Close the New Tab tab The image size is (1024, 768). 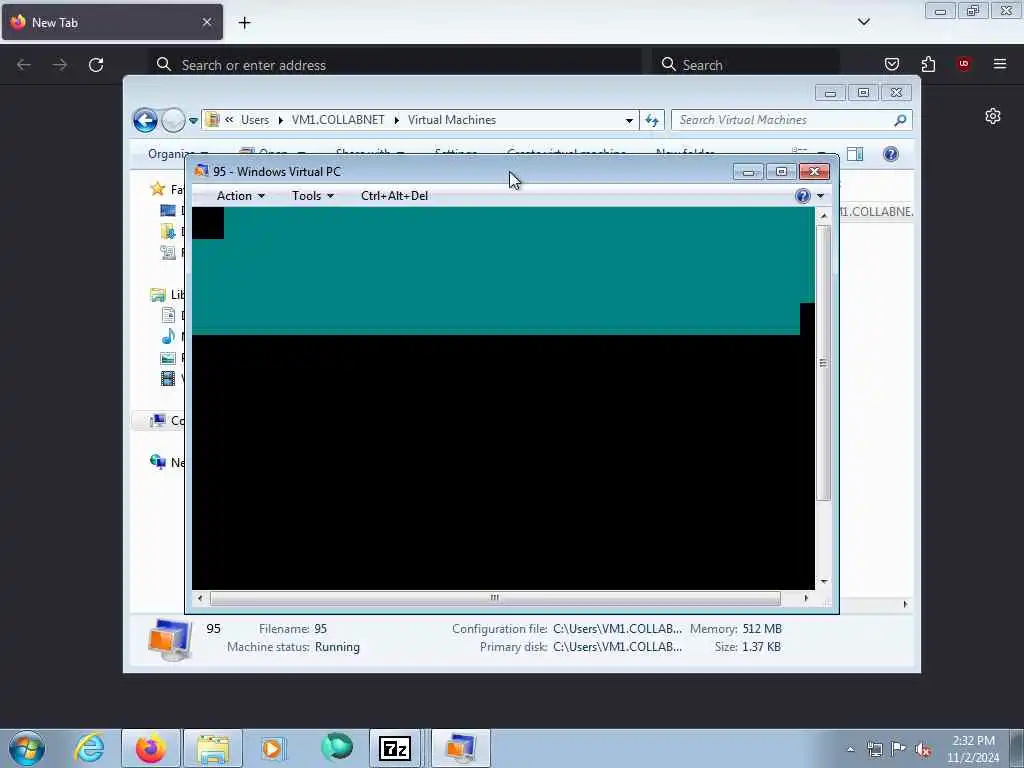(x=207, y=22)
